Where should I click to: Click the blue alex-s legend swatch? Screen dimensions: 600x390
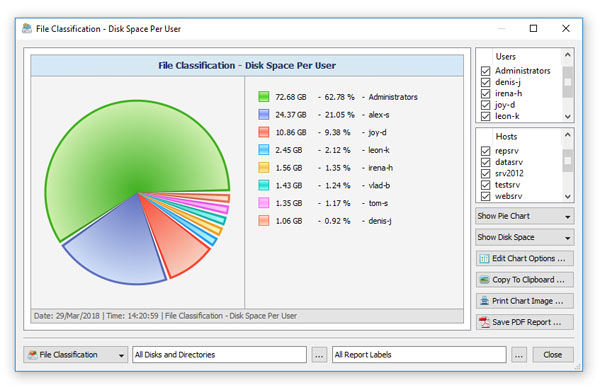tap(264, 114)
